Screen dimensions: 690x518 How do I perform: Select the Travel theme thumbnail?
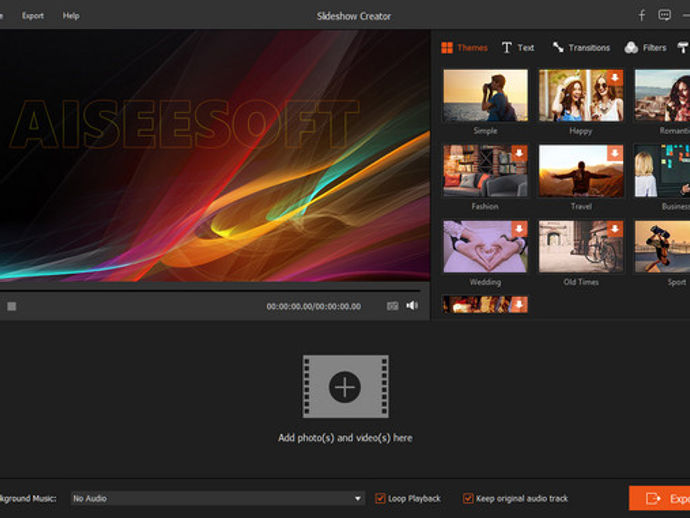coord(581,171)
